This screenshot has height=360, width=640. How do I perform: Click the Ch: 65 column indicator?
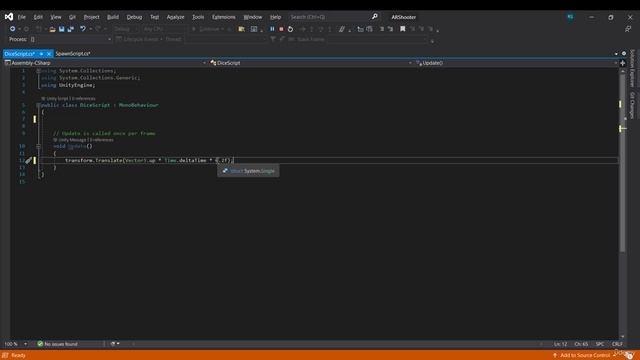(581, 344)
